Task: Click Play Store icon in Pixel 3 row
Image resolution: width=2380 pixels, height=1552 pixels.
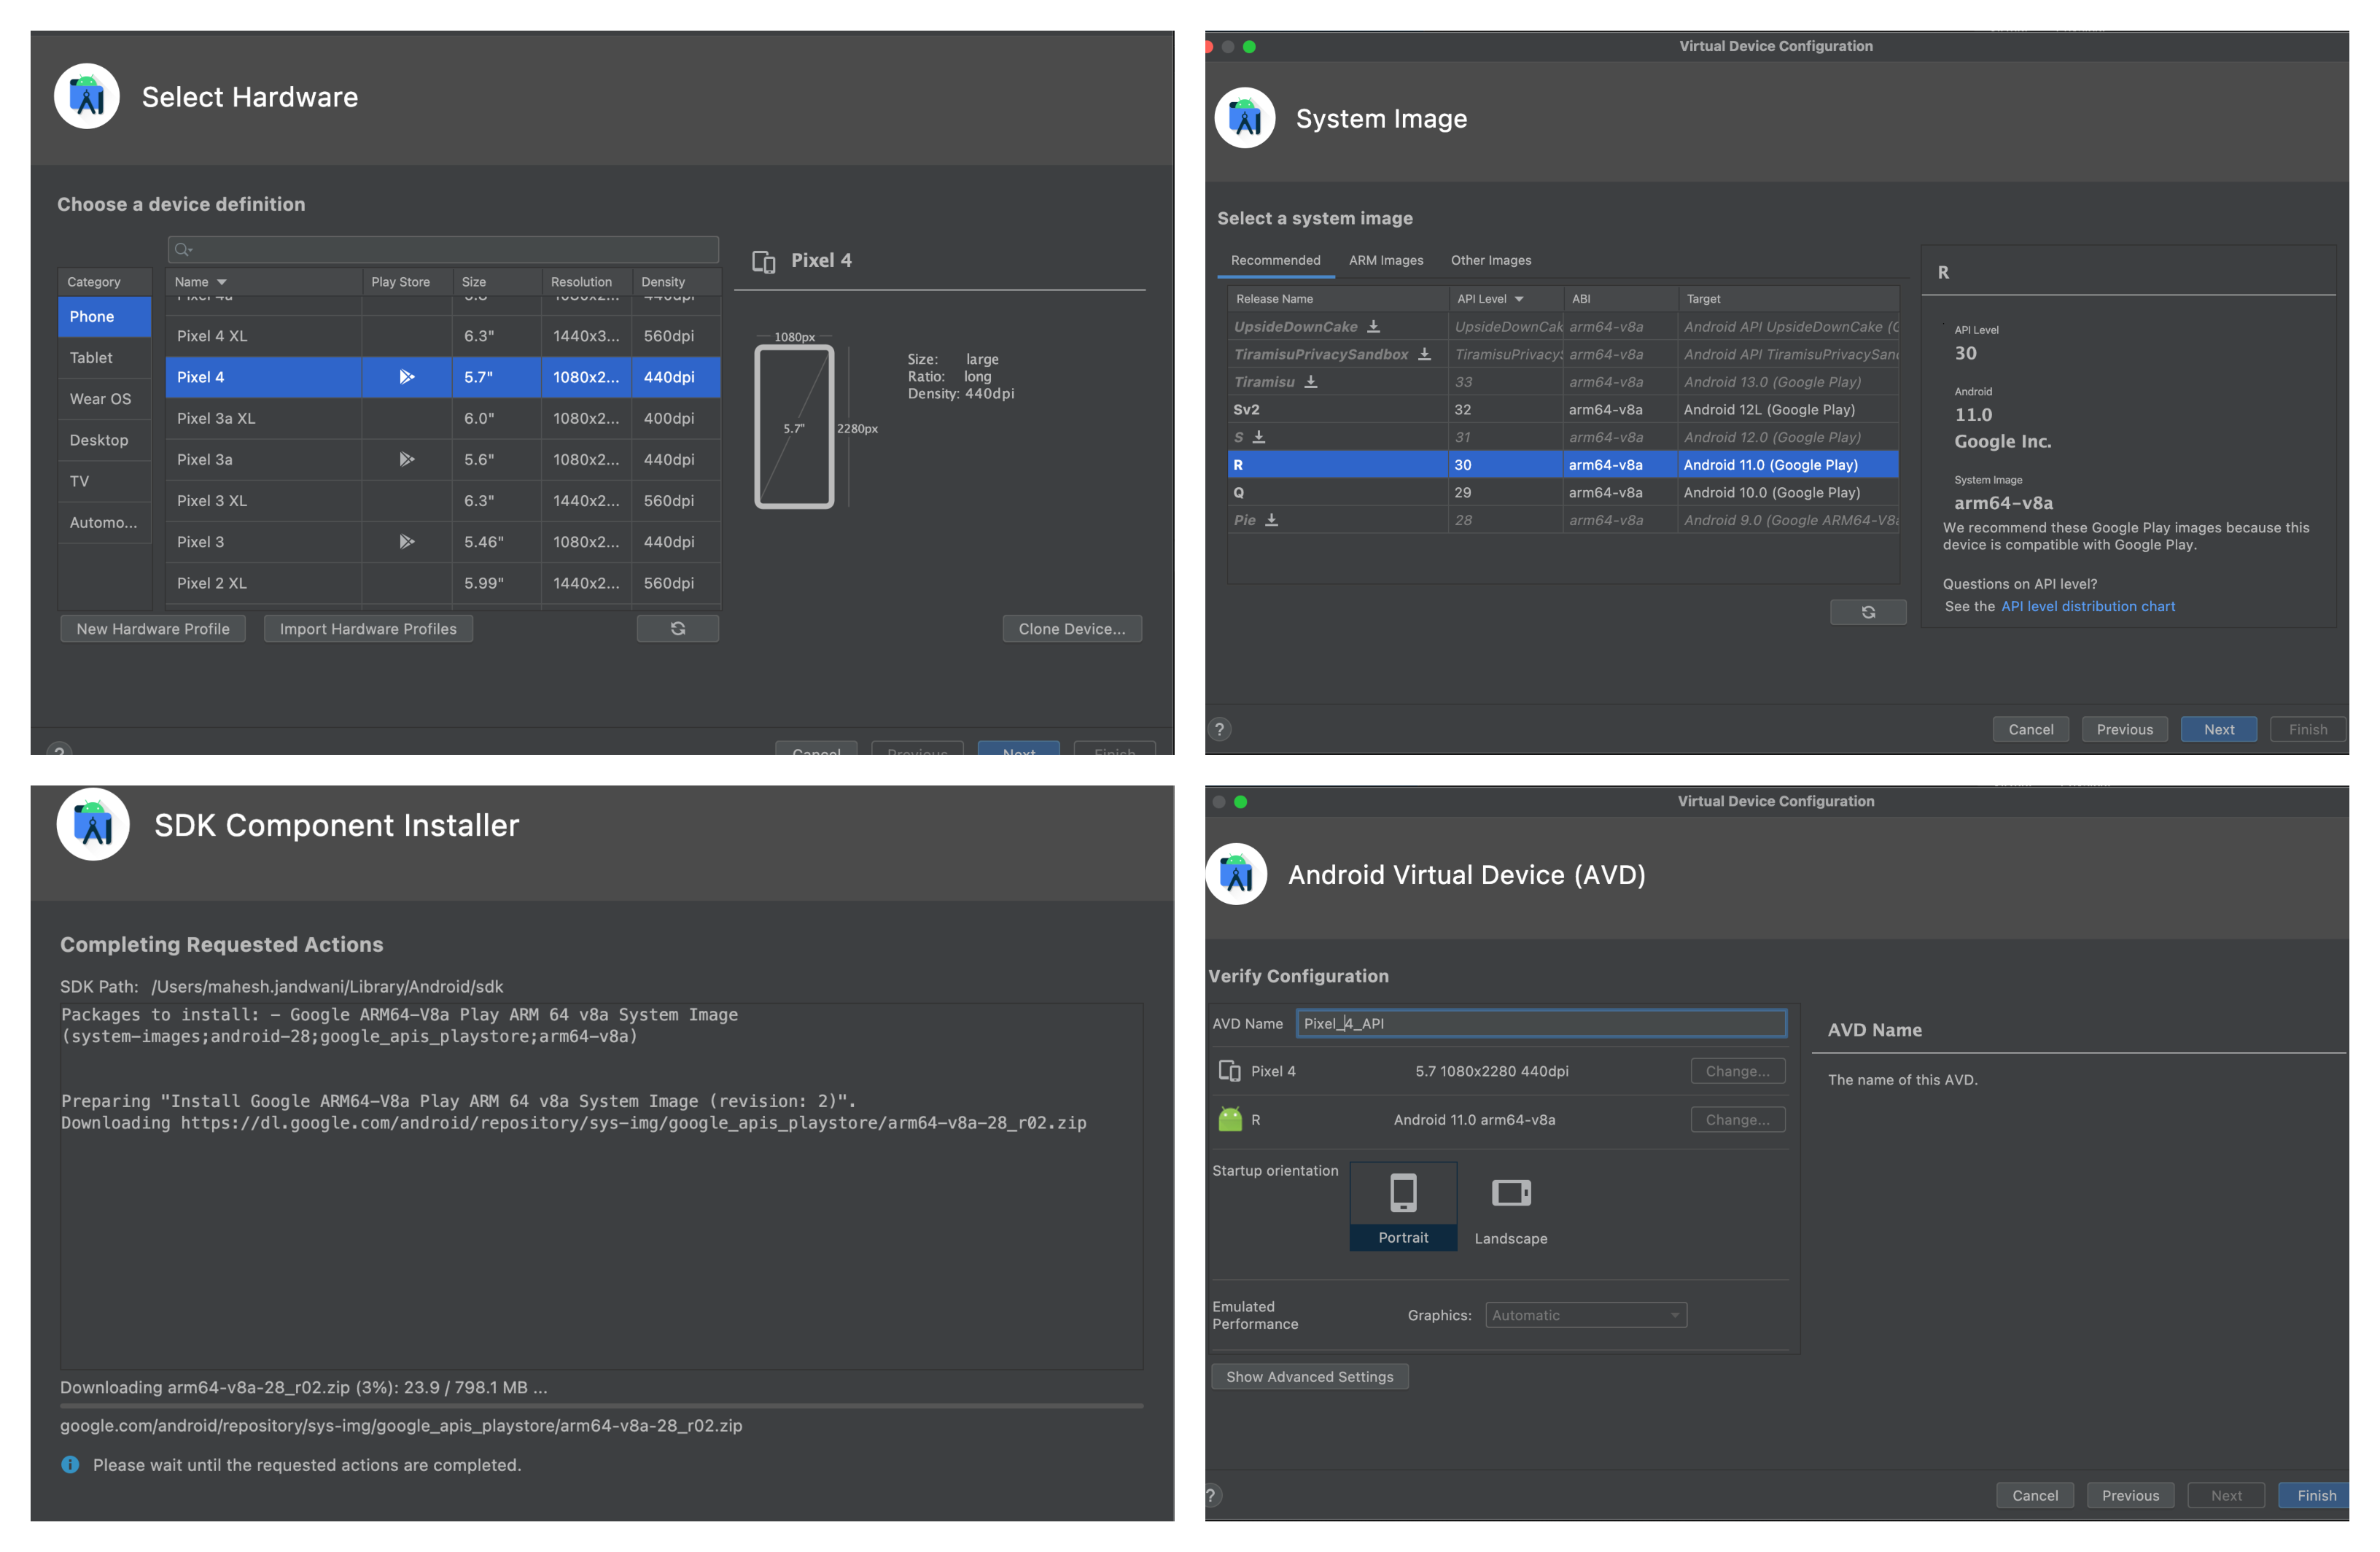Action: [x=406, y=541]
